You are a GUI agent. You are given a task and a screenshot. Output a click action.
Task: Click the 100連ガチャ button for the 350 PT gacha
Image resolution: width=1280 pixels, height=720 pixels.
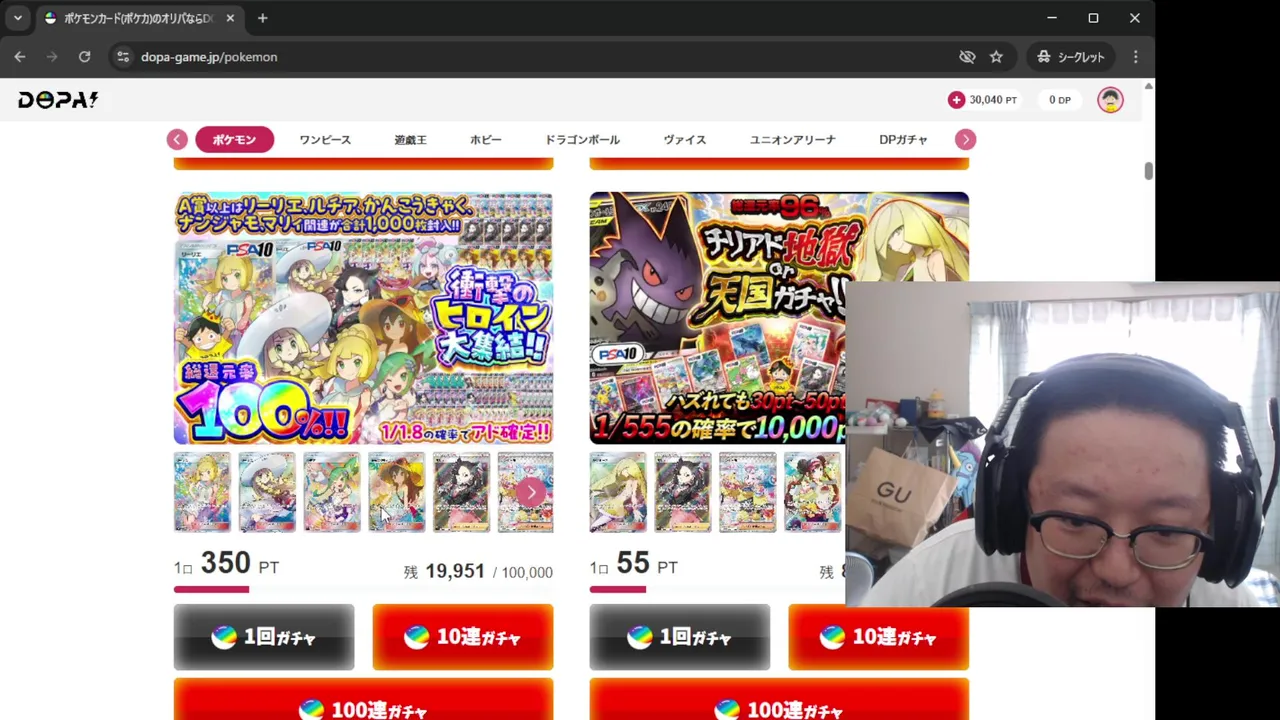[x=363, y=700]
